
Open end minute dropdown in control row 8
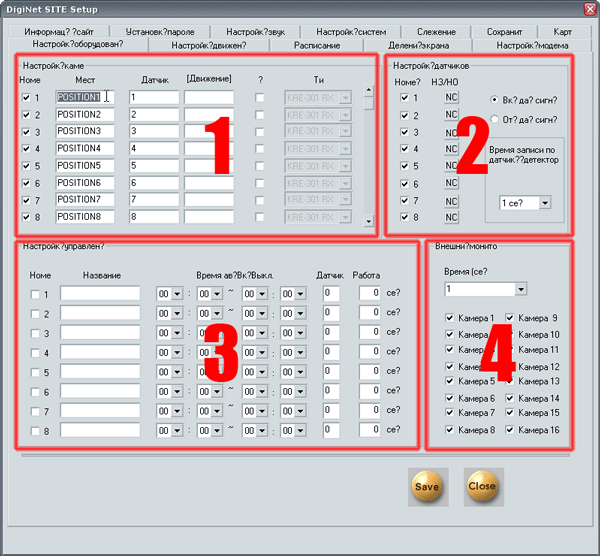[300, 431]
